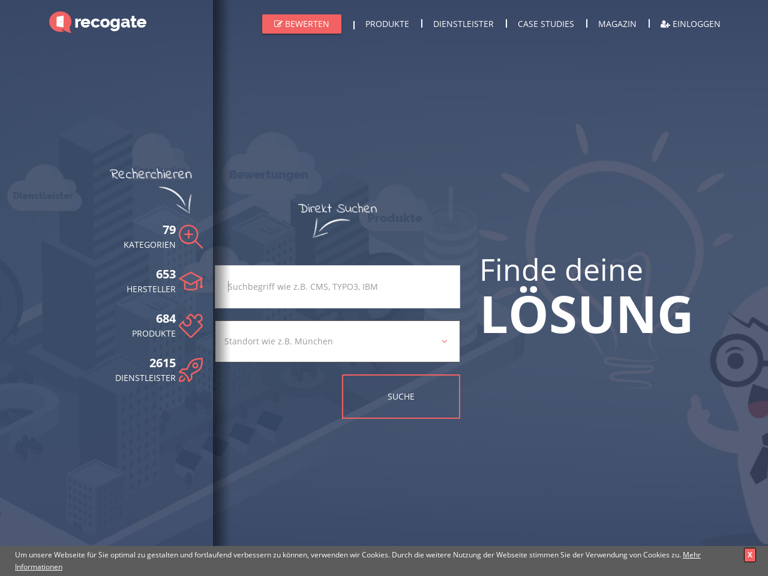
Task: Click the red chevron in Standort field
Action: click(444, 341)
